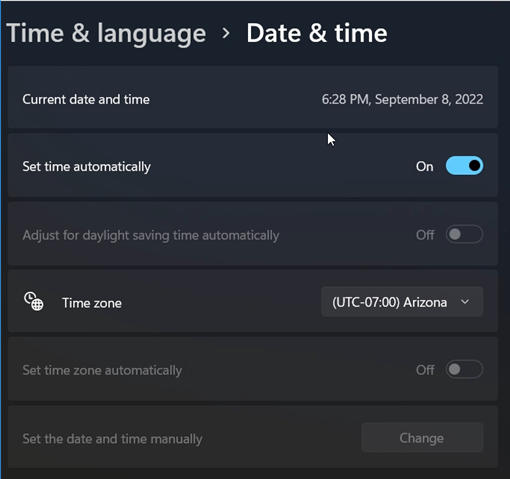Toggle Adjust for daylight saving time automatically
Image resolution: width=510 pixels, height=479 pixels.
[x=464, y=234]
